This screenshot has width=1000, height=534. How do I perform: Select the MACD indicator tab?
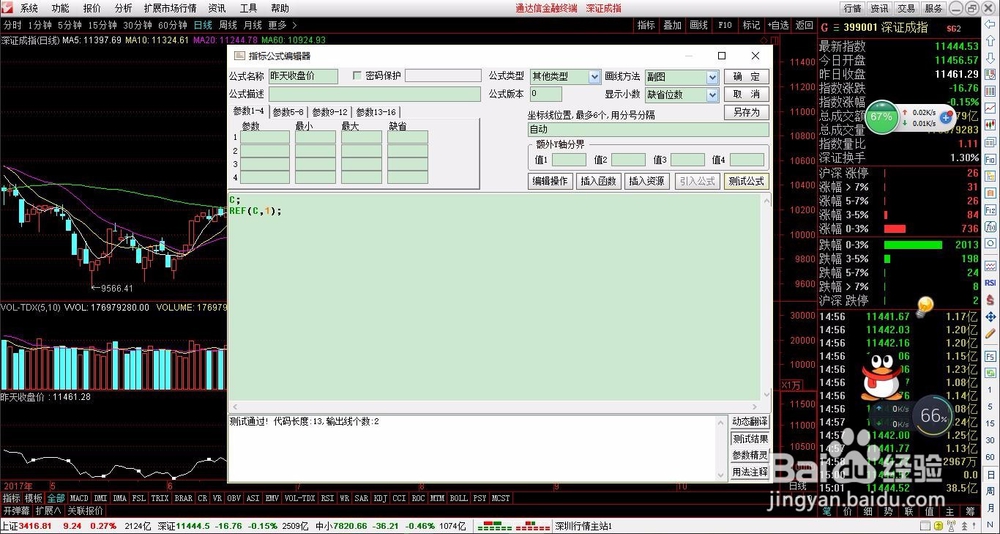tap(80, 498)
